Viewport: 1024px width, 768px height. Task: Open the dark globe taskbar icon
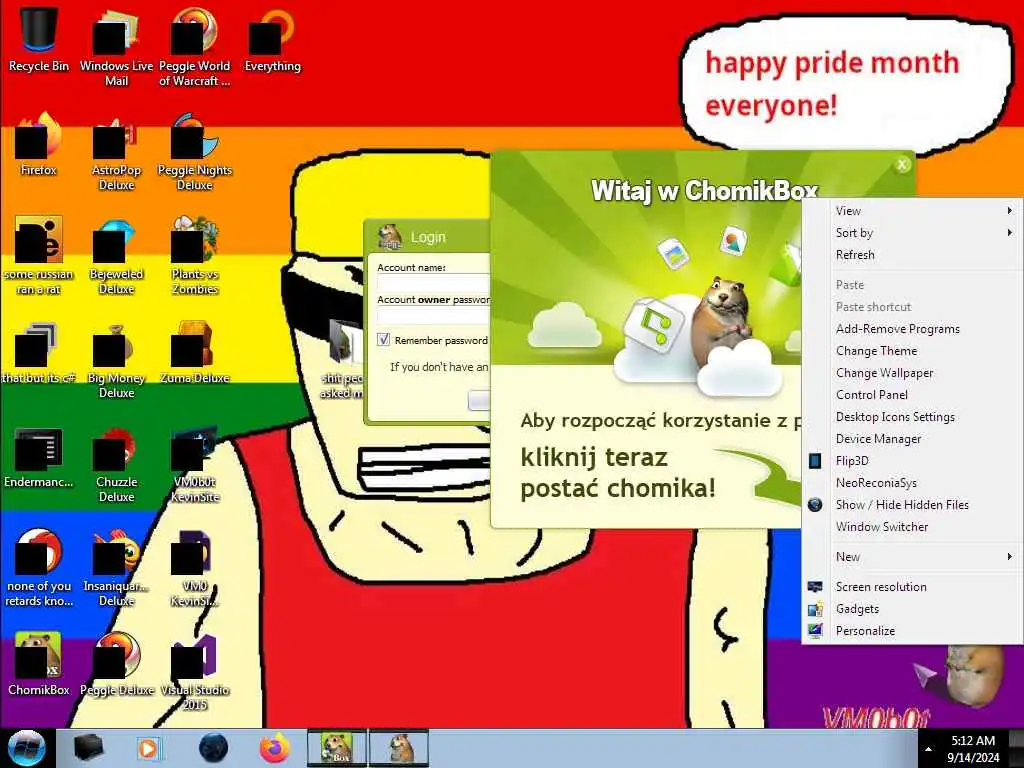point(213,748)
